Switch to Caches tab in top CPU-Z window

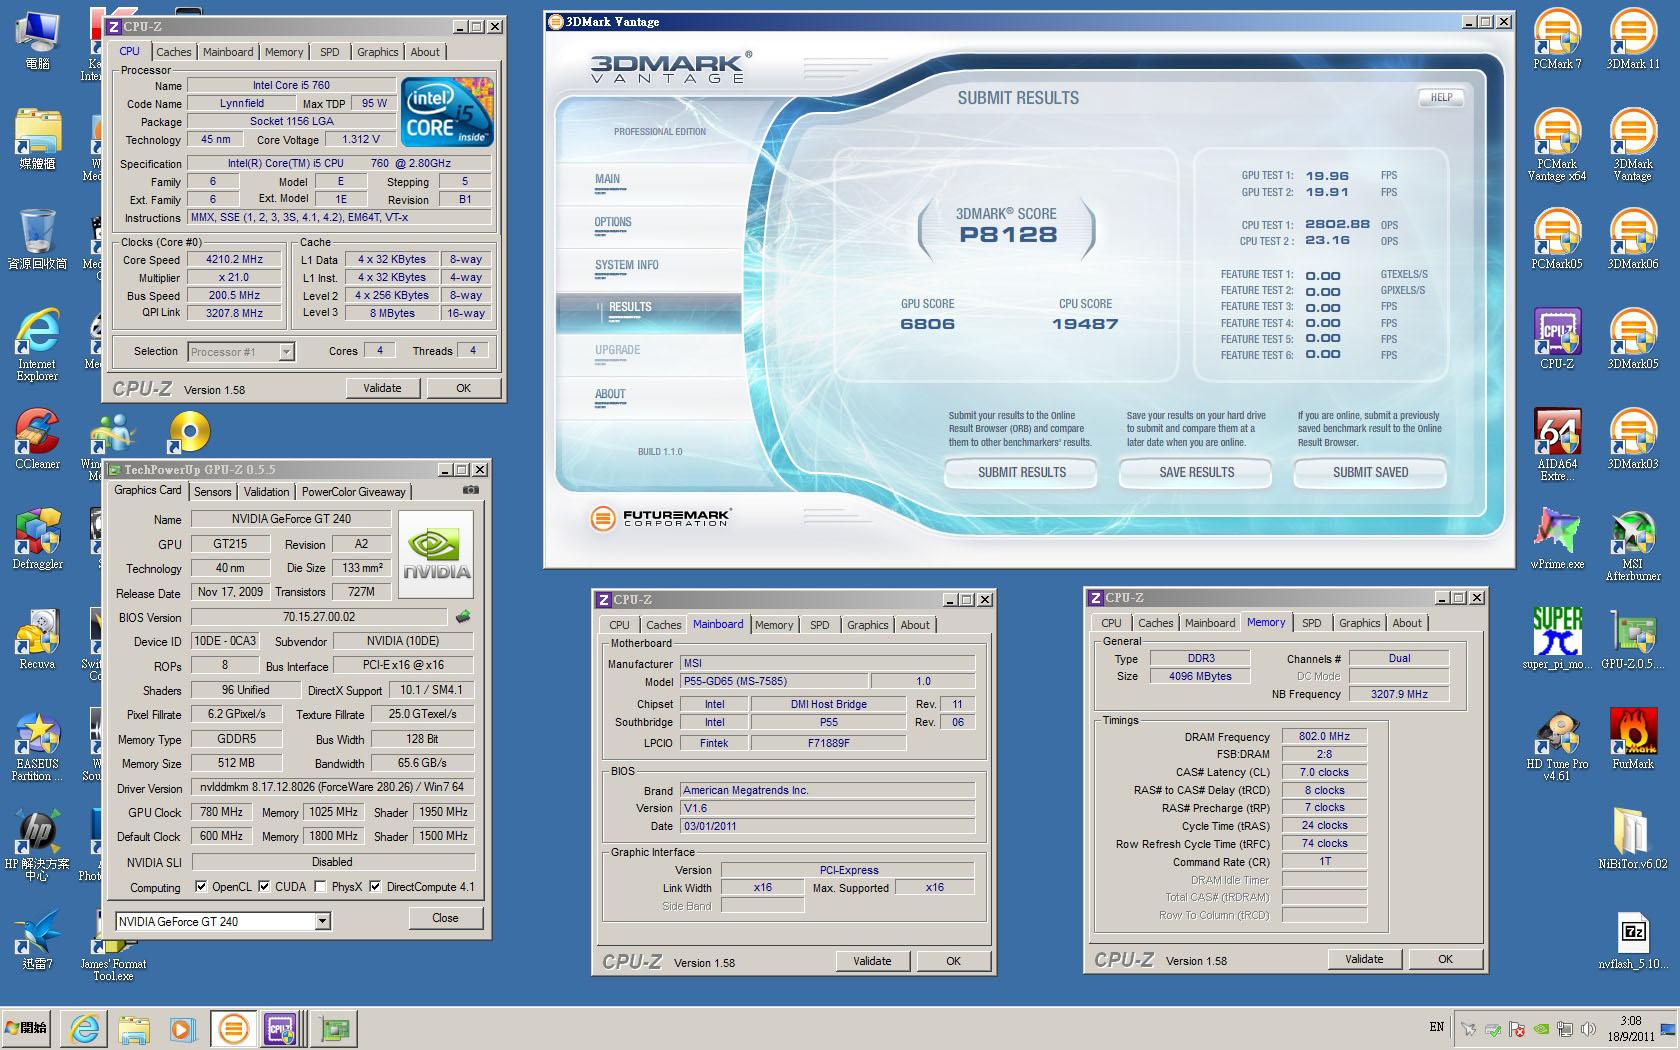(x=173, y=52)
